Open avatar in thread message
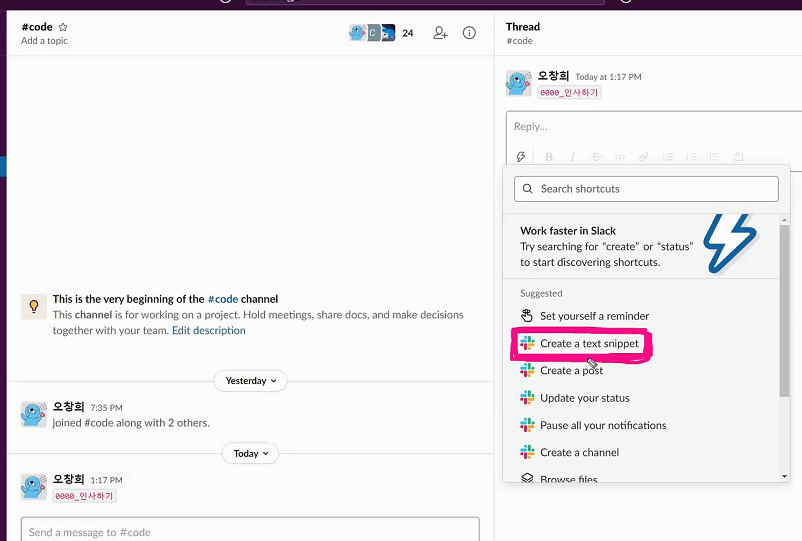802x541 pixels. [x=519, y=82]
